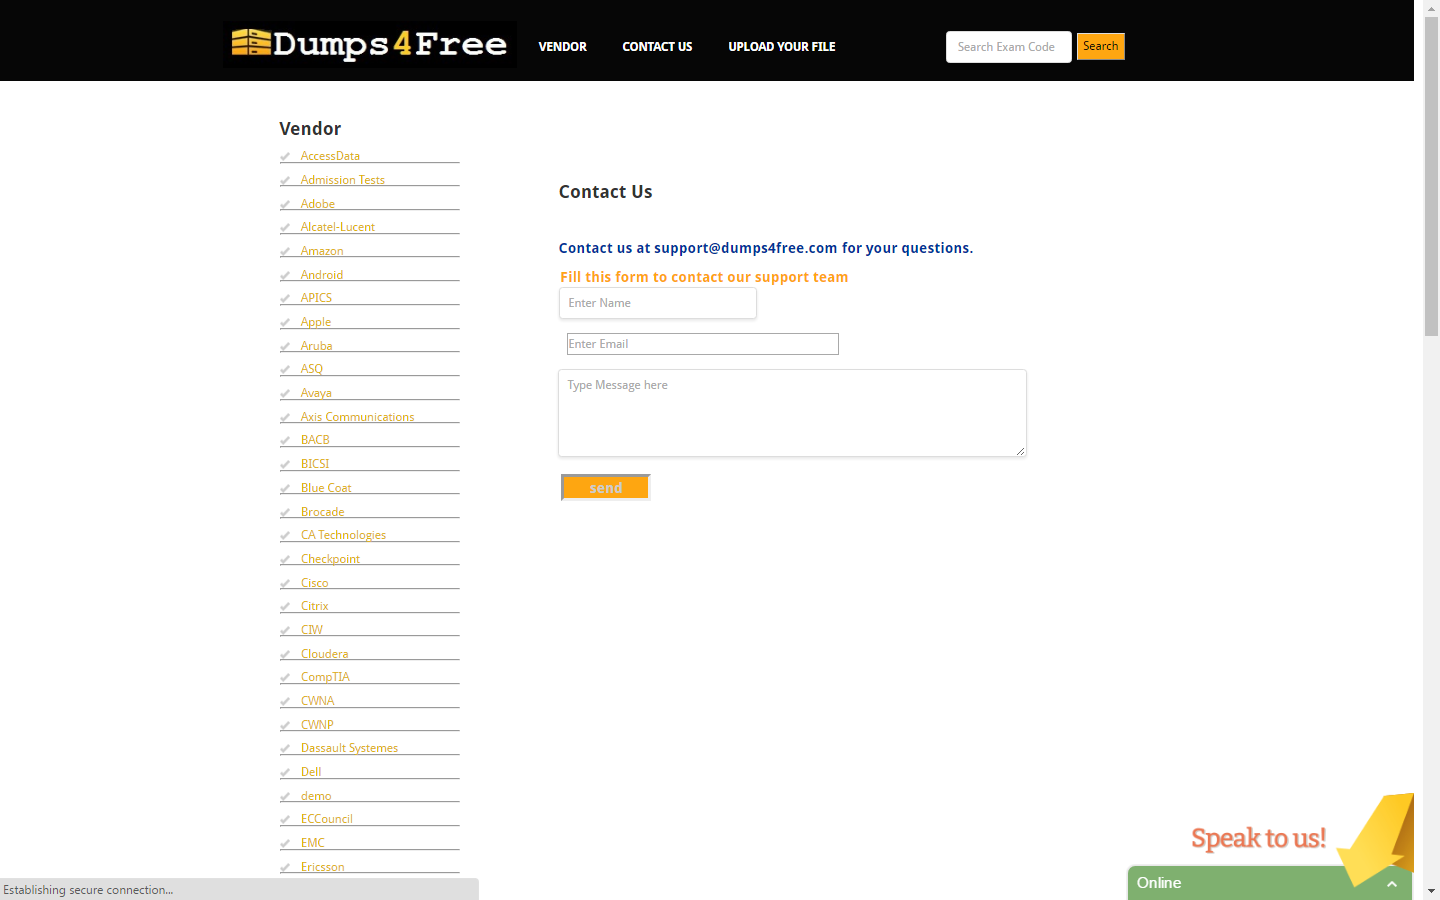Open UPLOAD YOUR FILE page
Screen dimensions: 1440x900
[781, 47]
